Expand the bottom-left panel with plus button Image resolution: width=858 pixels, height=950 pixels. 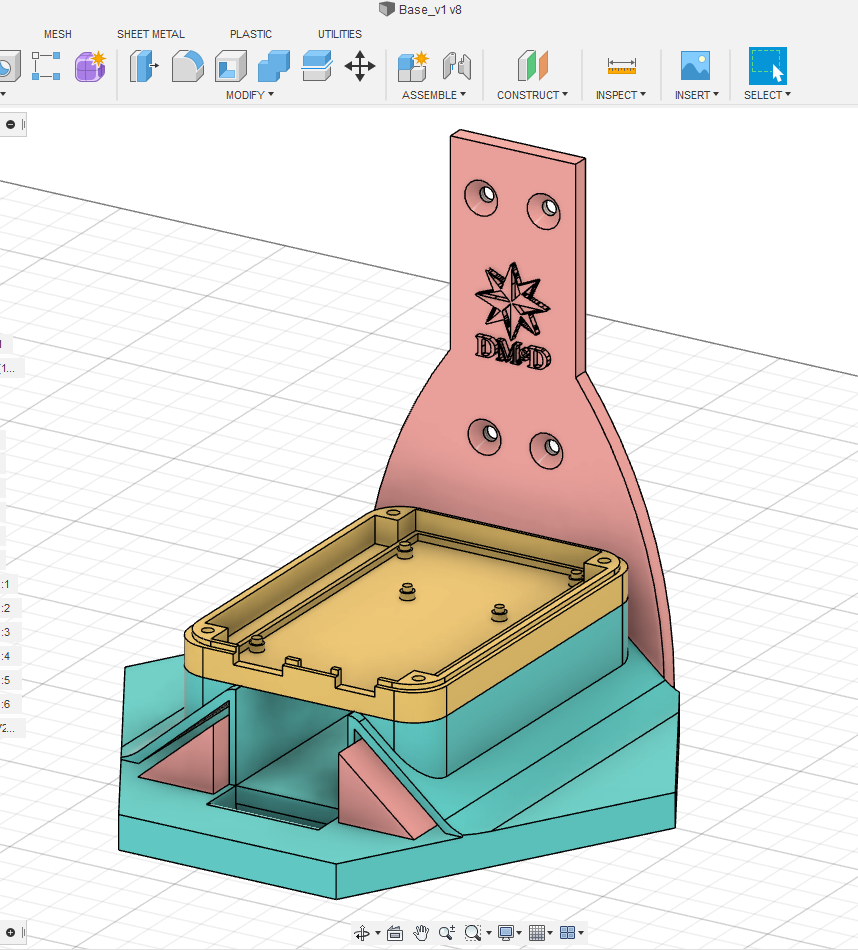[10, 933]
